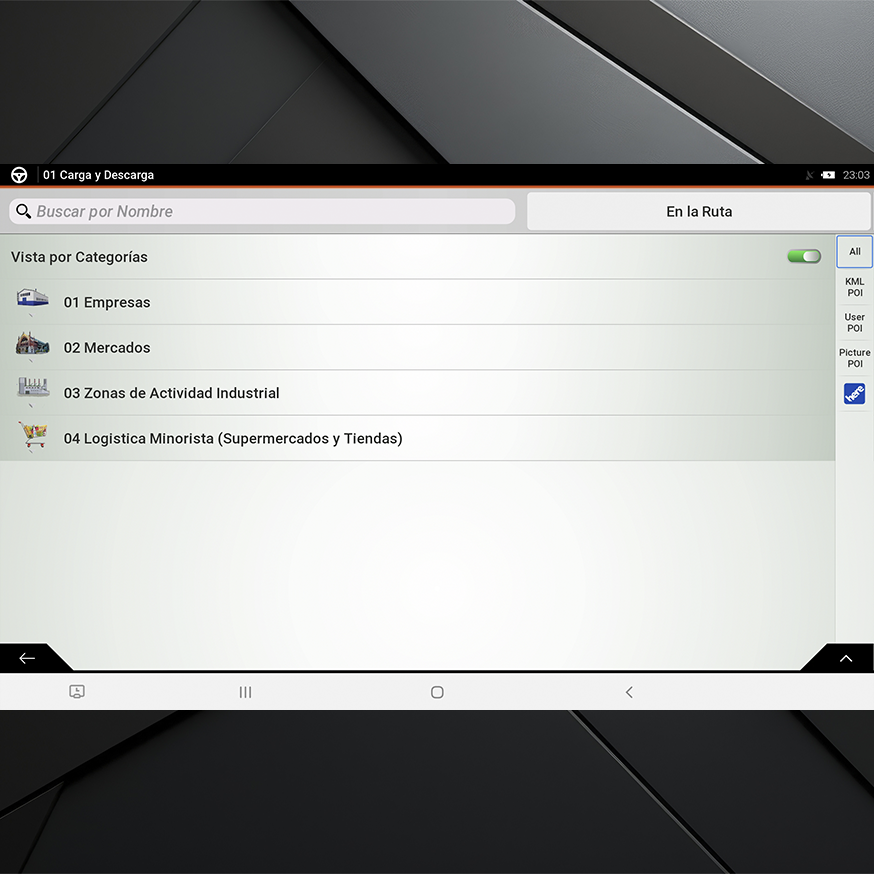Open 03 Zonas de Actividad Industrial
Viewport: 874px width, 874px height.
(172, 393)
